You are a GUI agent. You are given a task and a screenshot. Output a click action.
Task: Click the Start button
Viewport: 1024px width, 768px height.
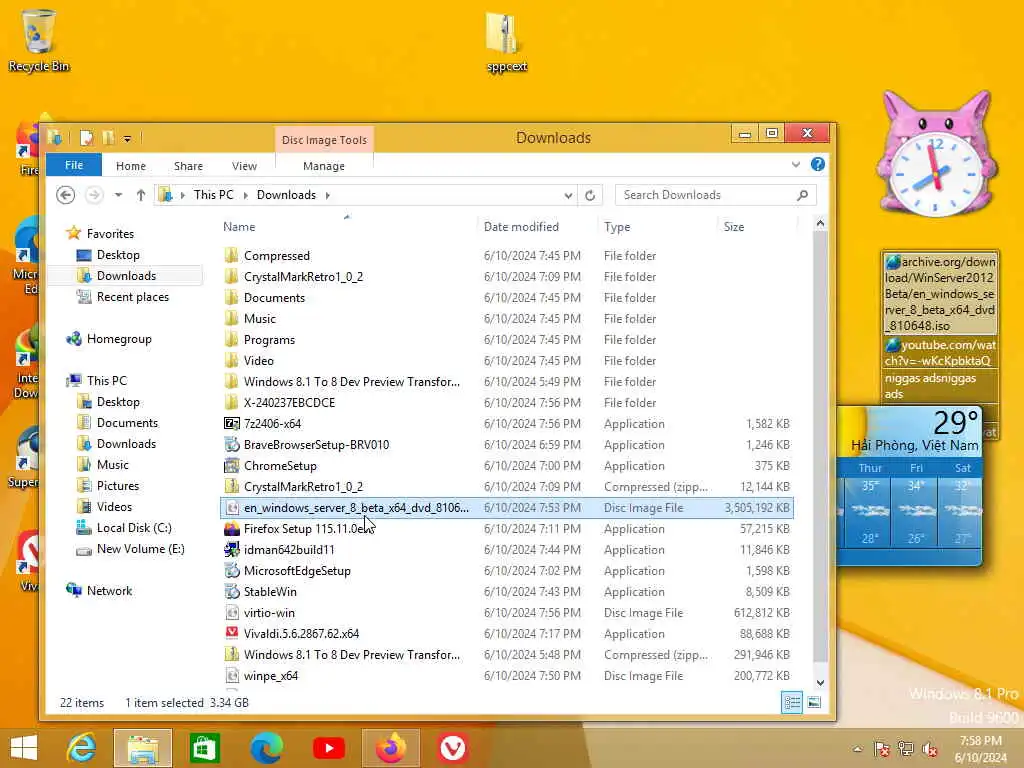click(x=24, y=748)
